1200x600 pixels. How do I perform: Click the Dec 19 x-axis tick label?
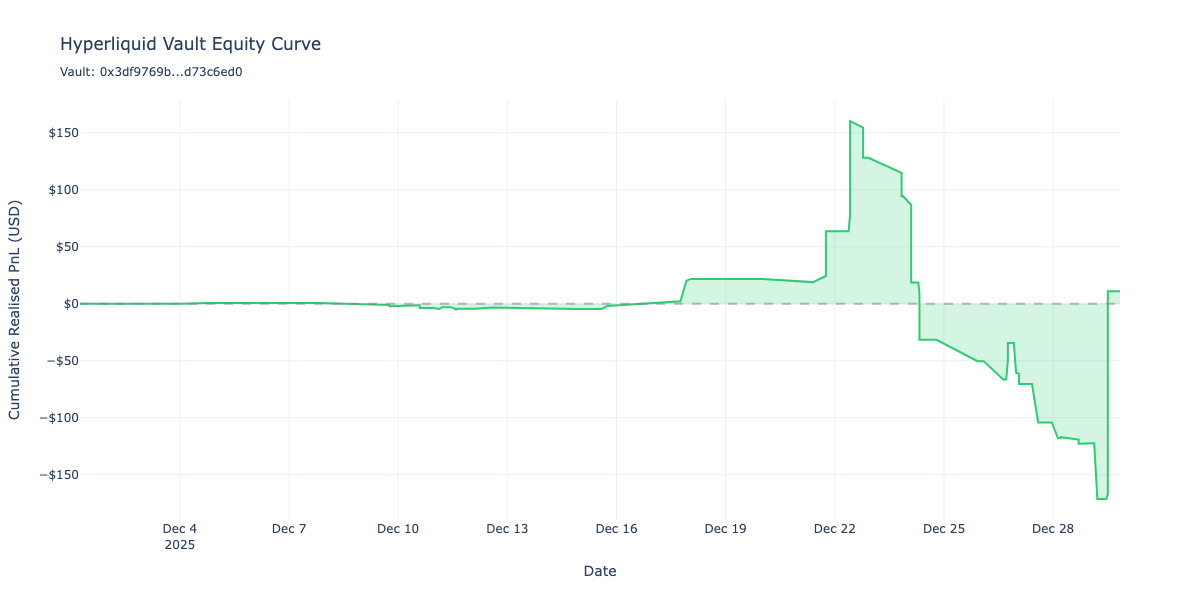click(726, 529)
